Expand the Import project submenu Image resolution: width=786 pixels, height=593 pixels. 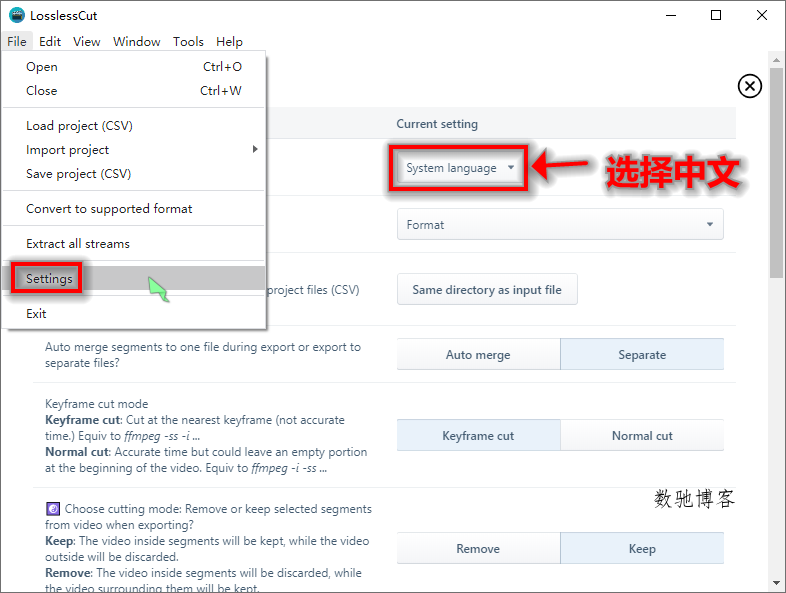click(x=134, y=150)
